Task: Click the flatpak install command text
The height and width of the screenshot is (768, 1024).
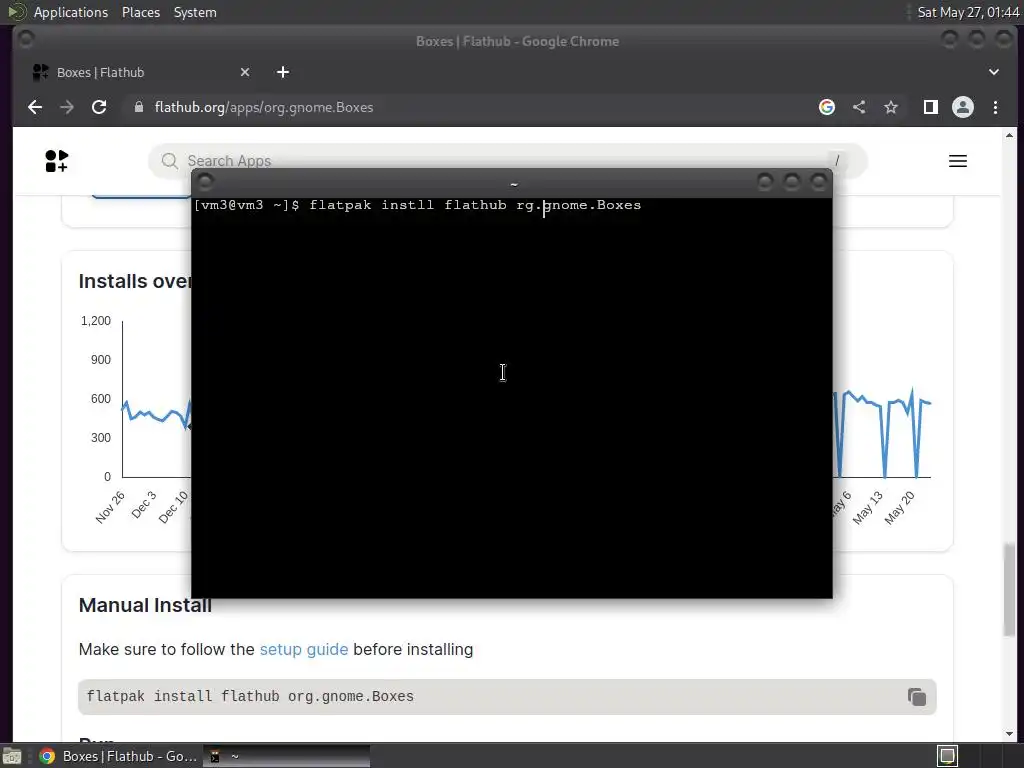Action: coord(250,697)
